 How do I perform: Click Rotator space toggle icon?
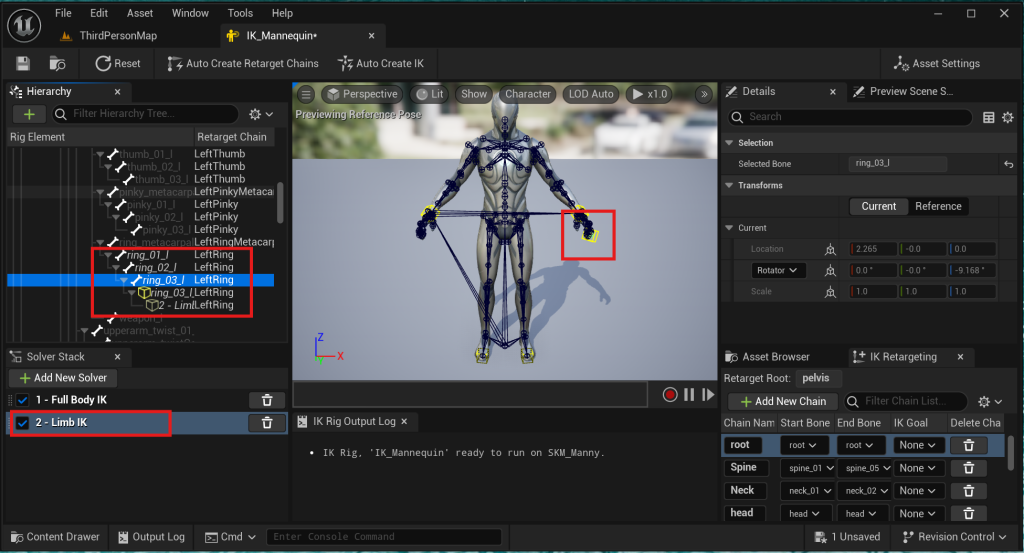pyautogui.click(x=830, y=270)
